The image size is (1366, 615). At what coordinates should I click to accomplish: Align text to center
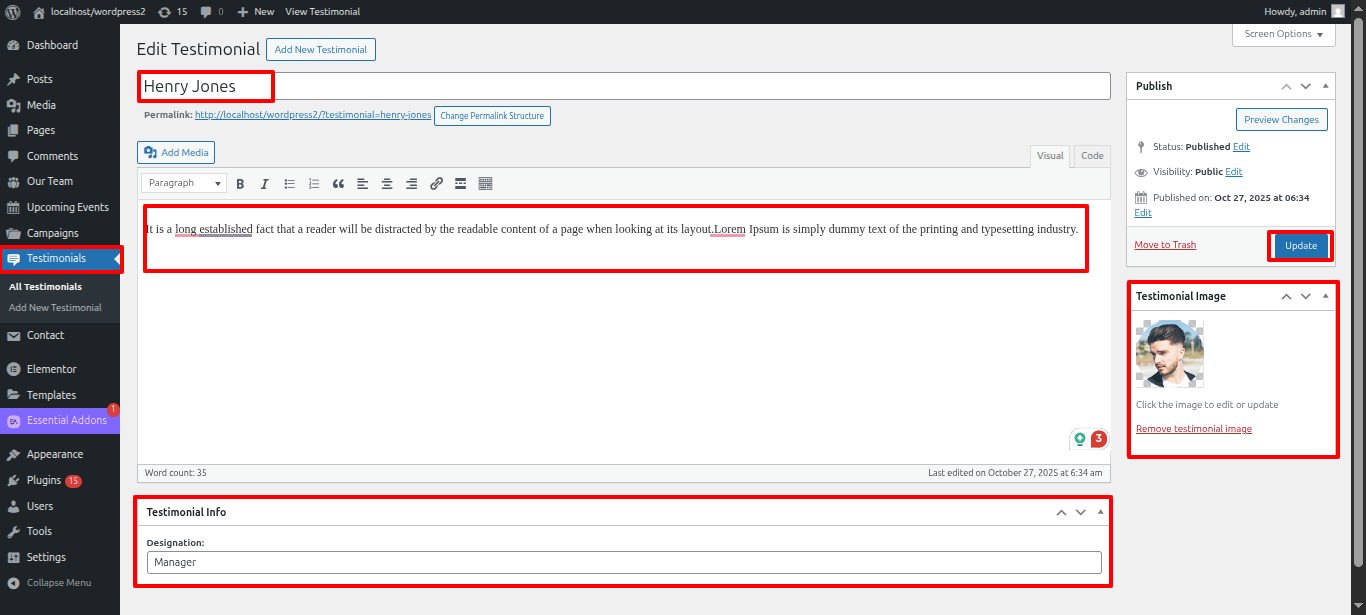[x=387, y=184]
